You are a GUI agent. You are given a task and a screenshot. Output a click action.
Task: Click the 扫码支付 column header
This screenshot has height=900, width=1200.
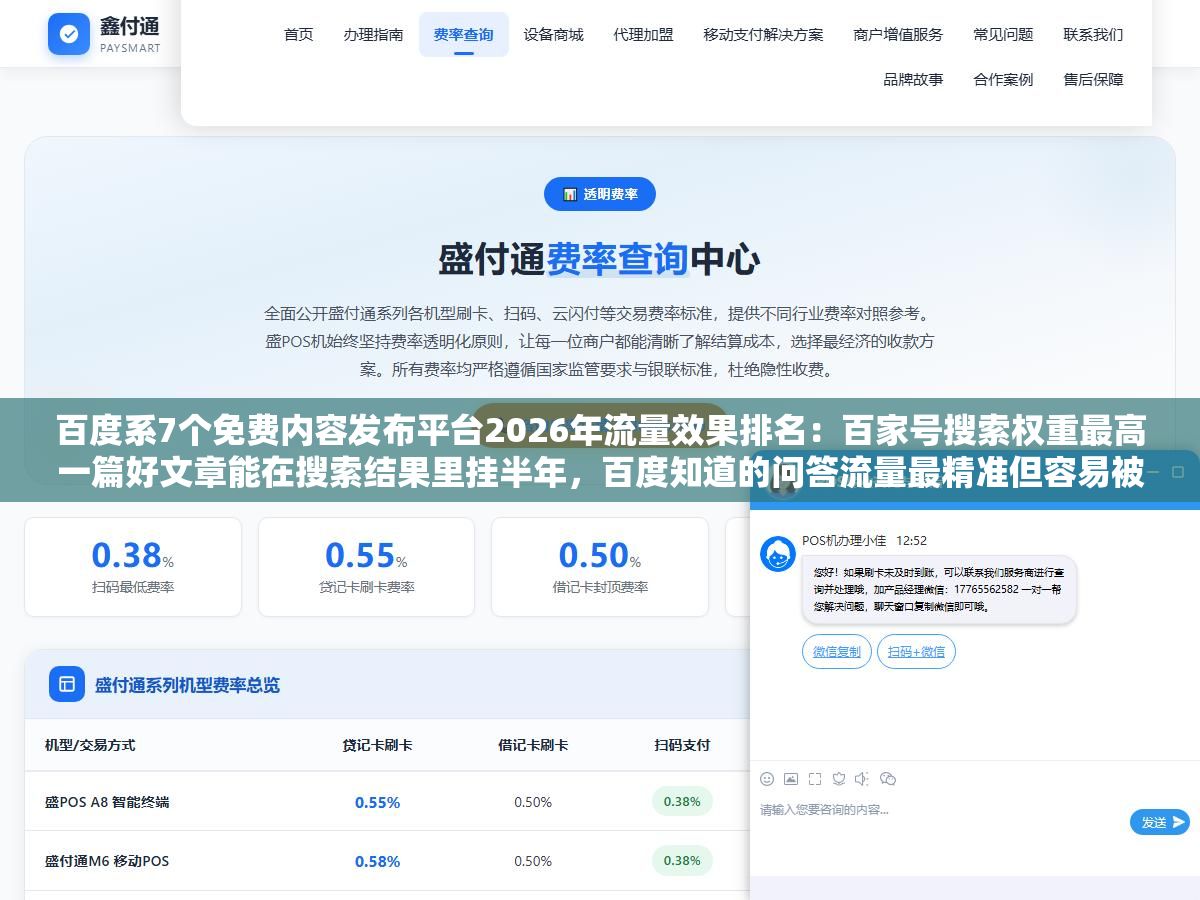682,745
